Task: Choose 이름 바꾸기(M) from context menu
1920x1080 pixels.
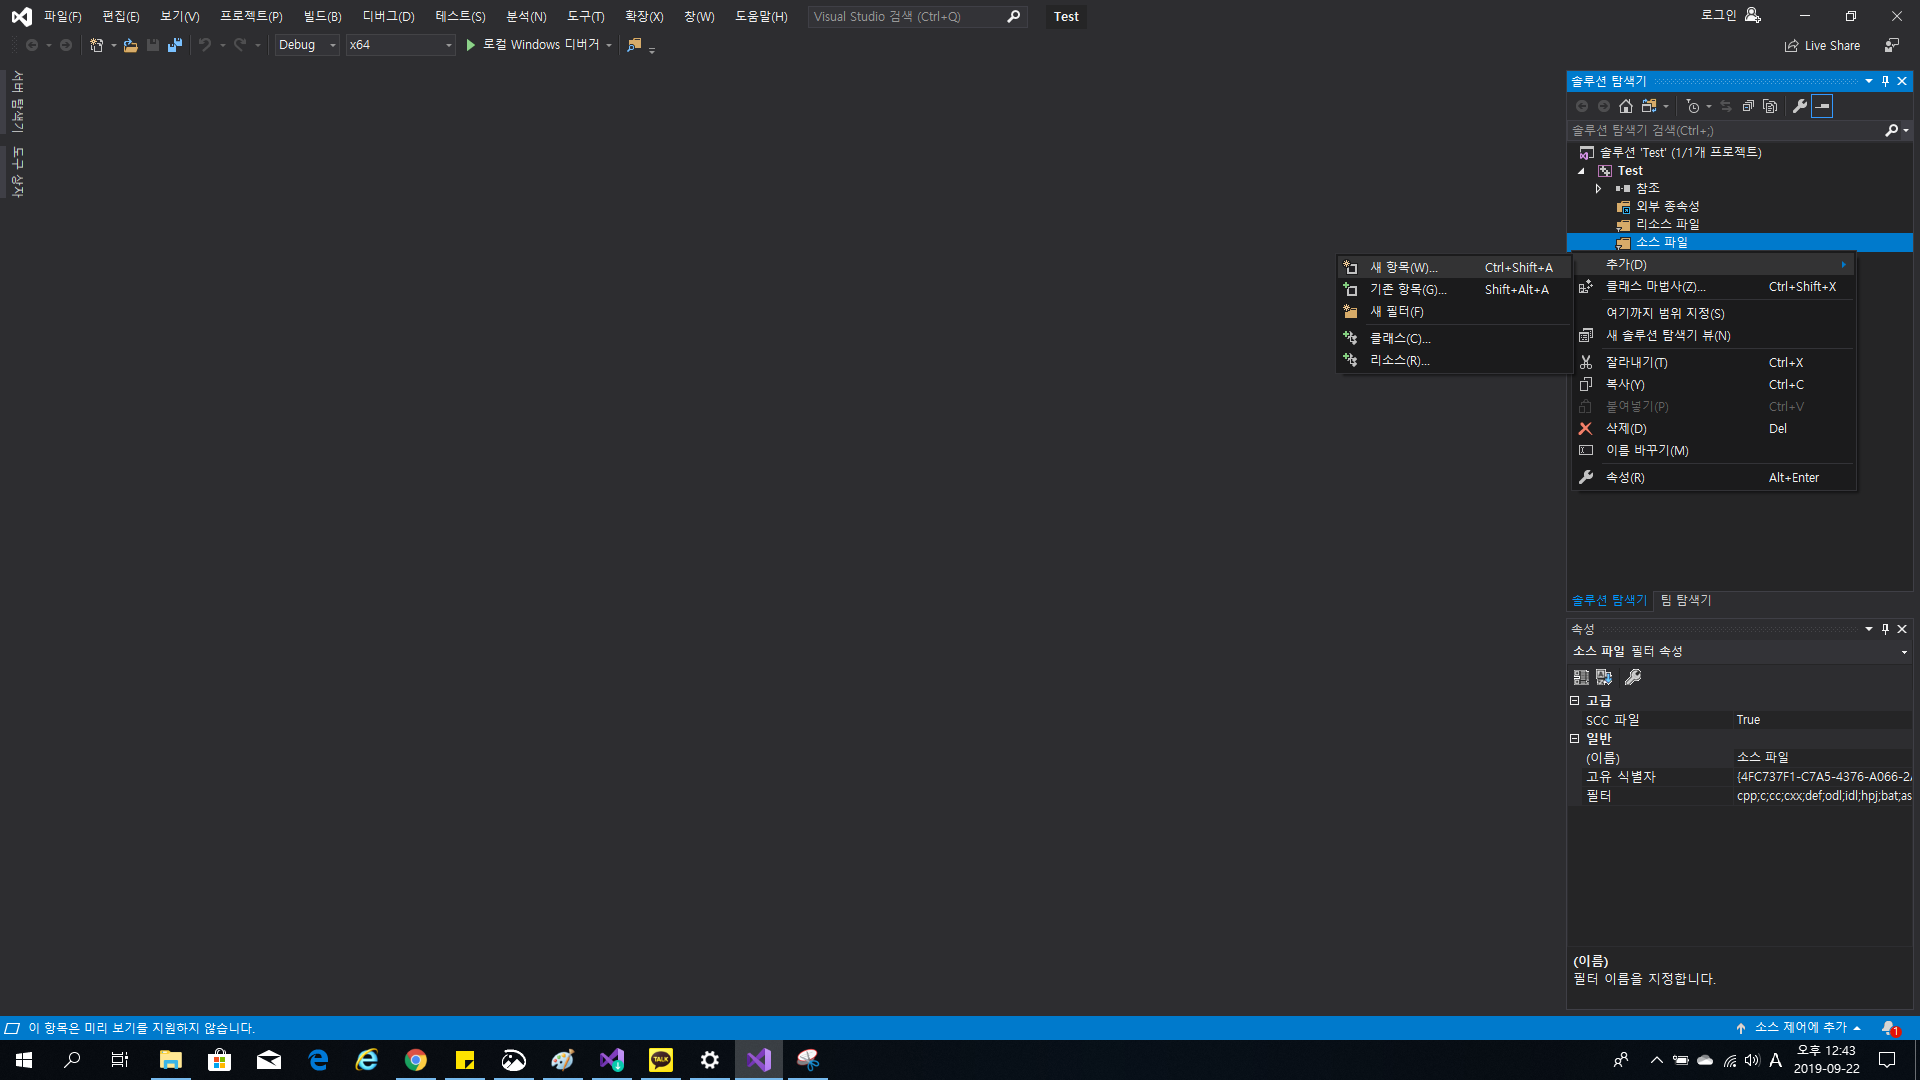Action: click(x=1646, y=450)
